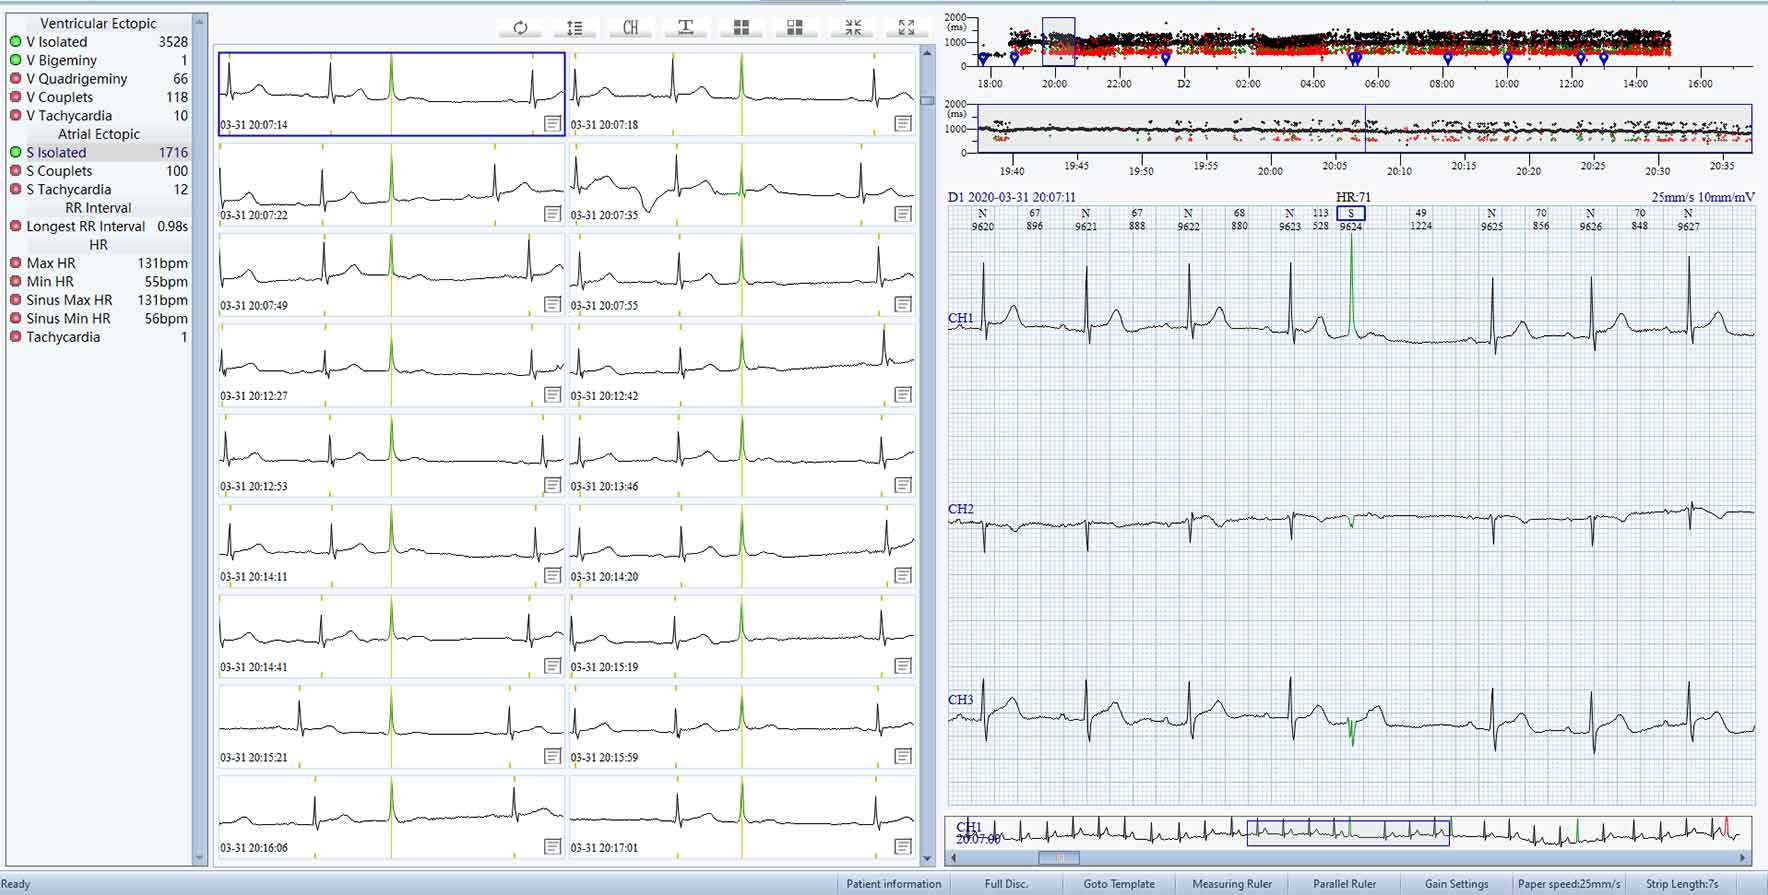Toggle the red dot beside V Couplets
The image size is (1768, 895).
tap(15, 97)
